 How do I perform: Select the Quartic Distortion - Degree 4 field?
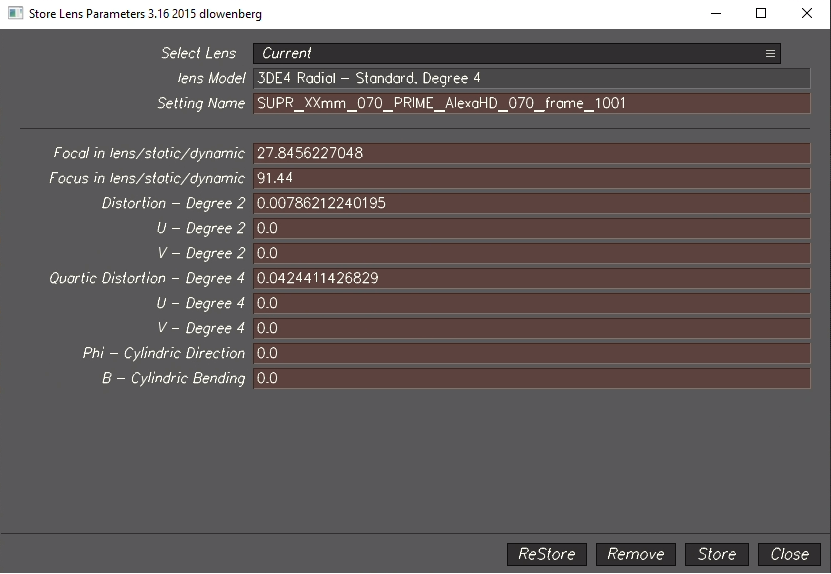pos(530,278)
